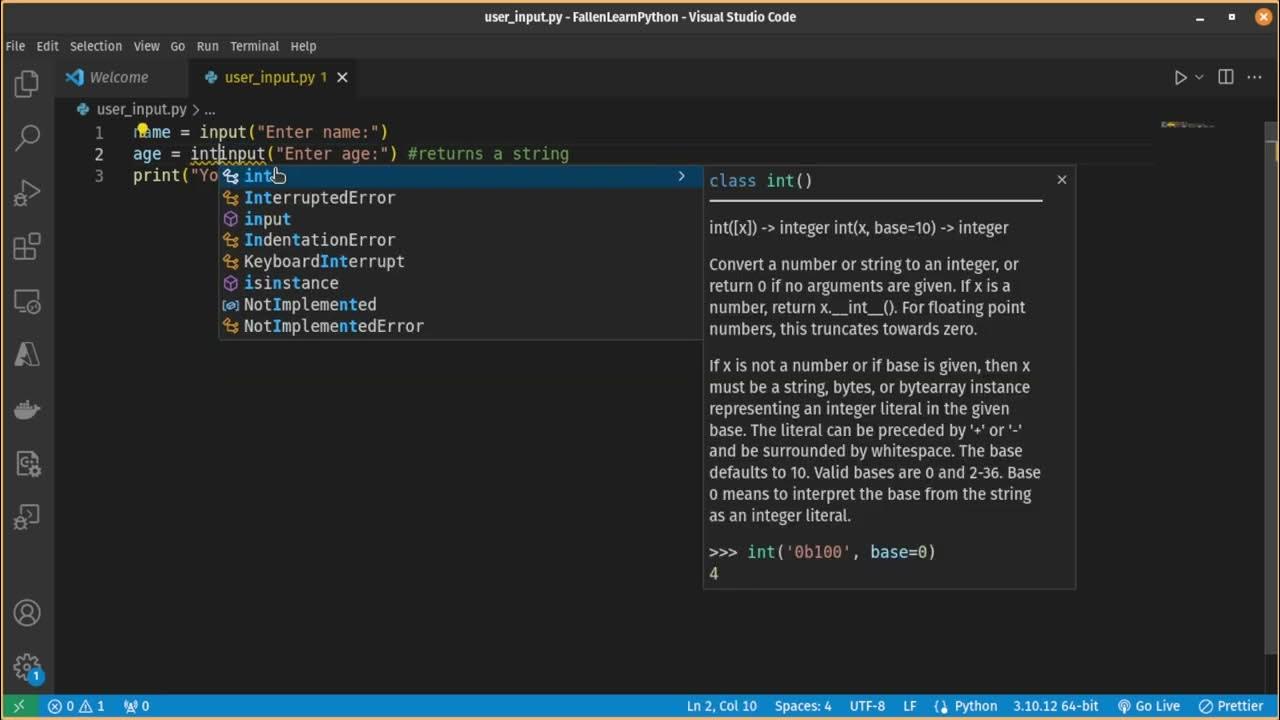Image resolution: width=1280 pixels, height=720 pixels.
Task: Open the Search view icon
Action: pyautogui.click(x=27, y=137)
